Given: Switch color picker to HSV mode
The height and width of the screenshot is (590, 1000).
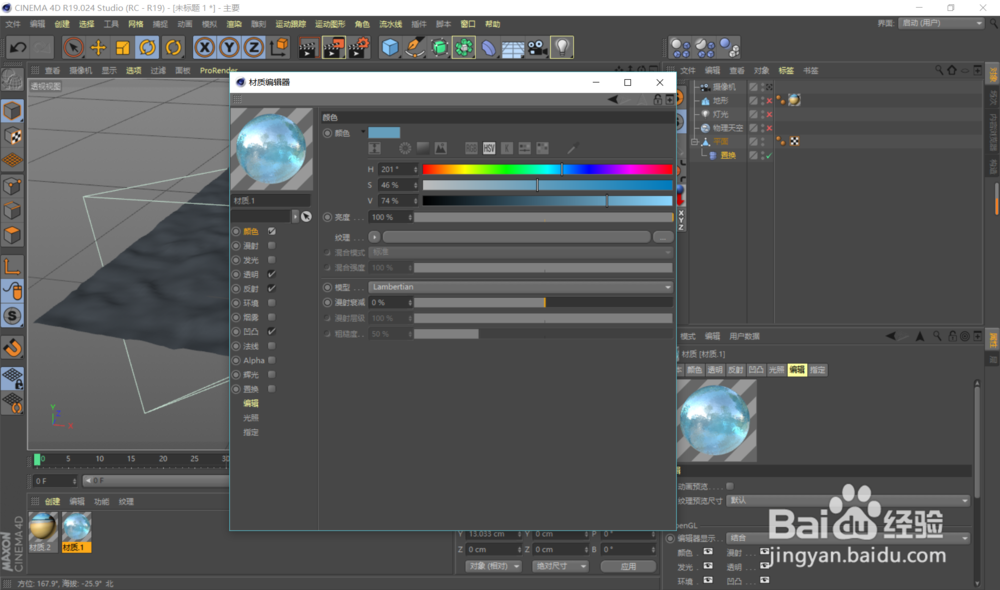Looking at the screenshot, I should (489, 148).
